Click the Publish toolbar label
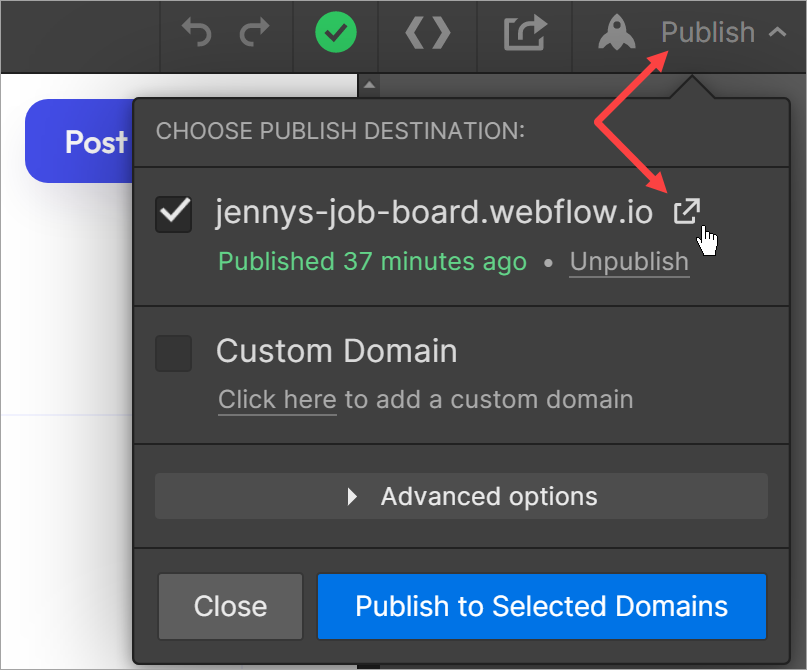The image size is (807, 670). (x=708, y=32)
